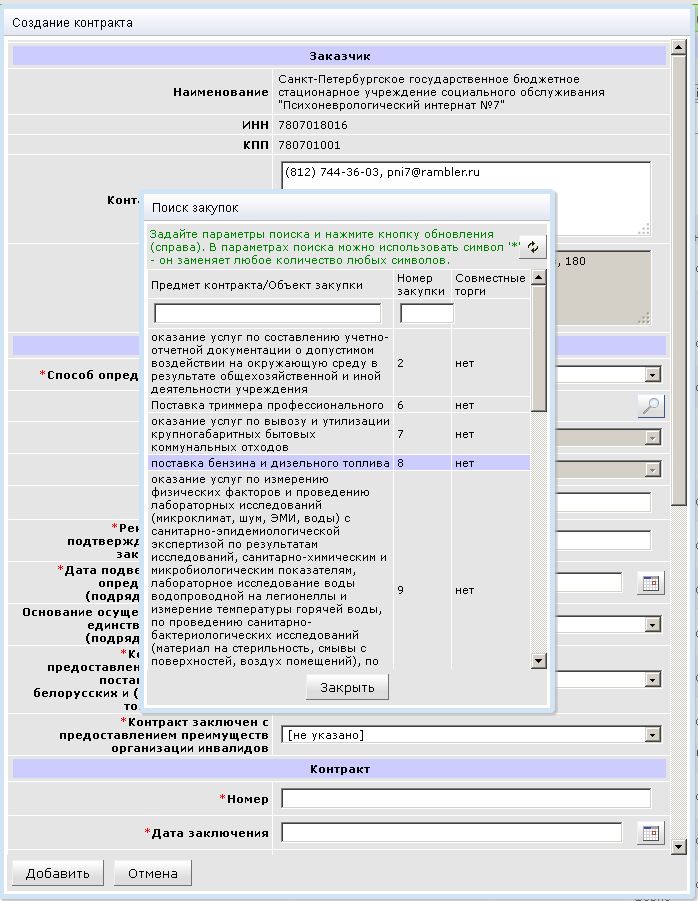Click the Закрыть button in search dialog
This screenshot has height=901, width=698.
(347, 687)
